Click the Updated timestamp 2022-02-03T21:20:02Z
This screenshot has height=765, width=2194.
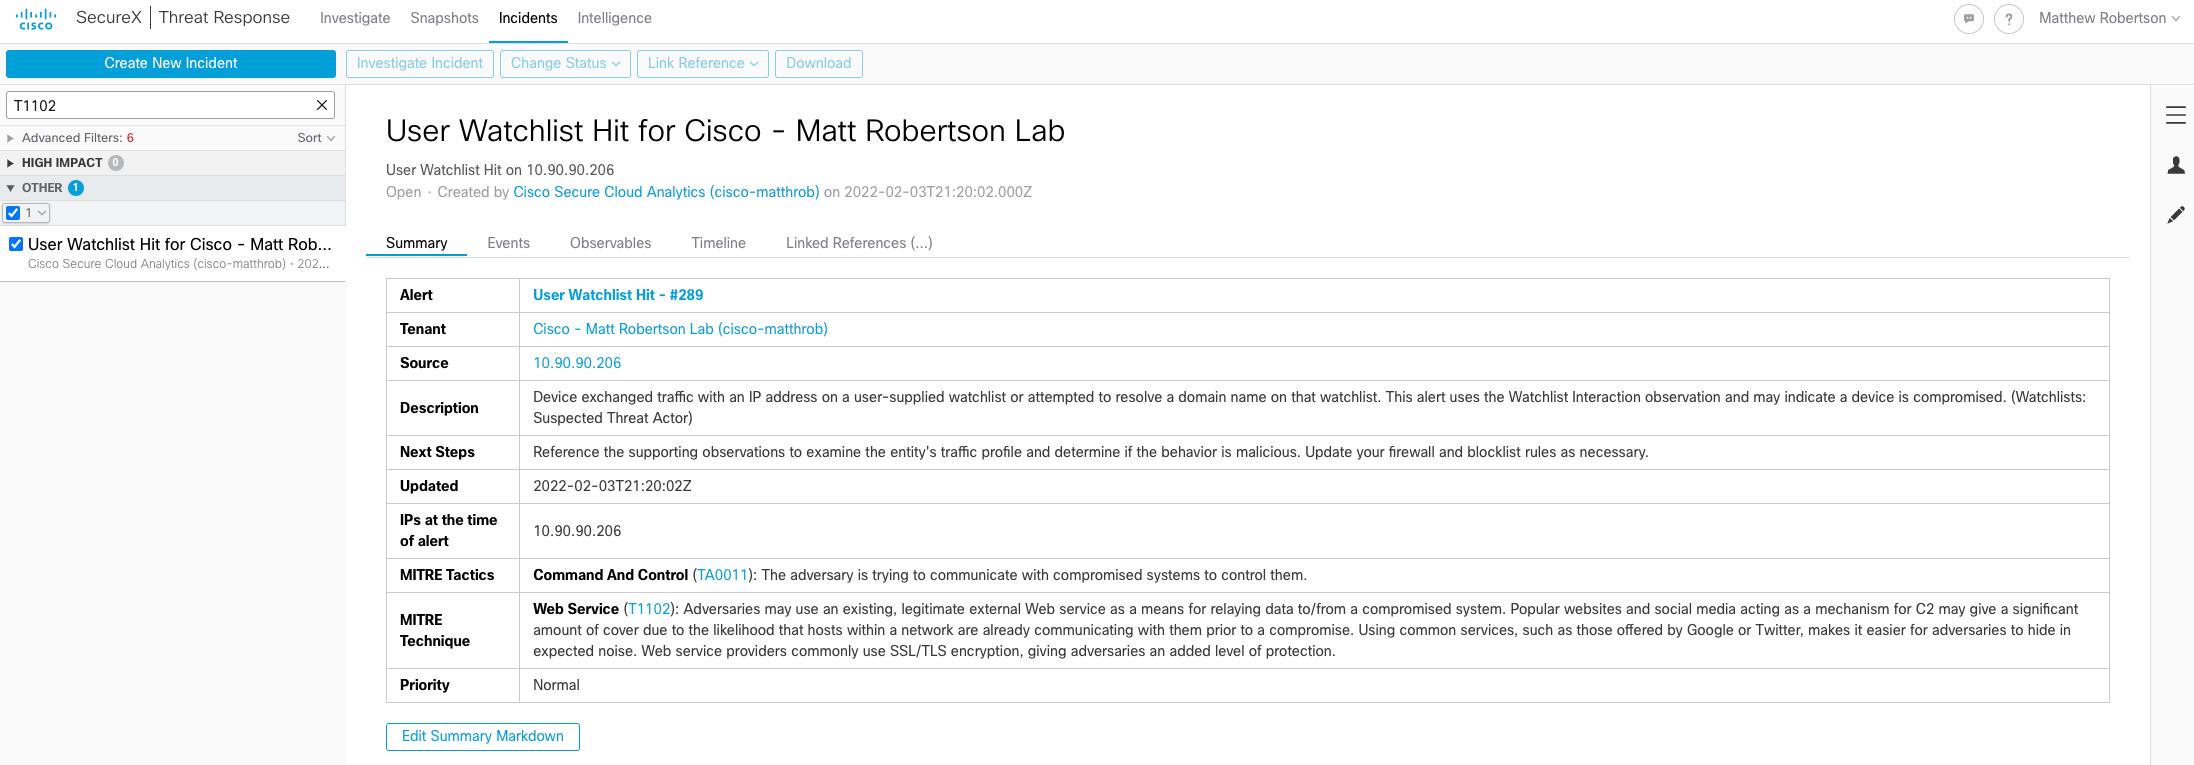click(612, 486)
